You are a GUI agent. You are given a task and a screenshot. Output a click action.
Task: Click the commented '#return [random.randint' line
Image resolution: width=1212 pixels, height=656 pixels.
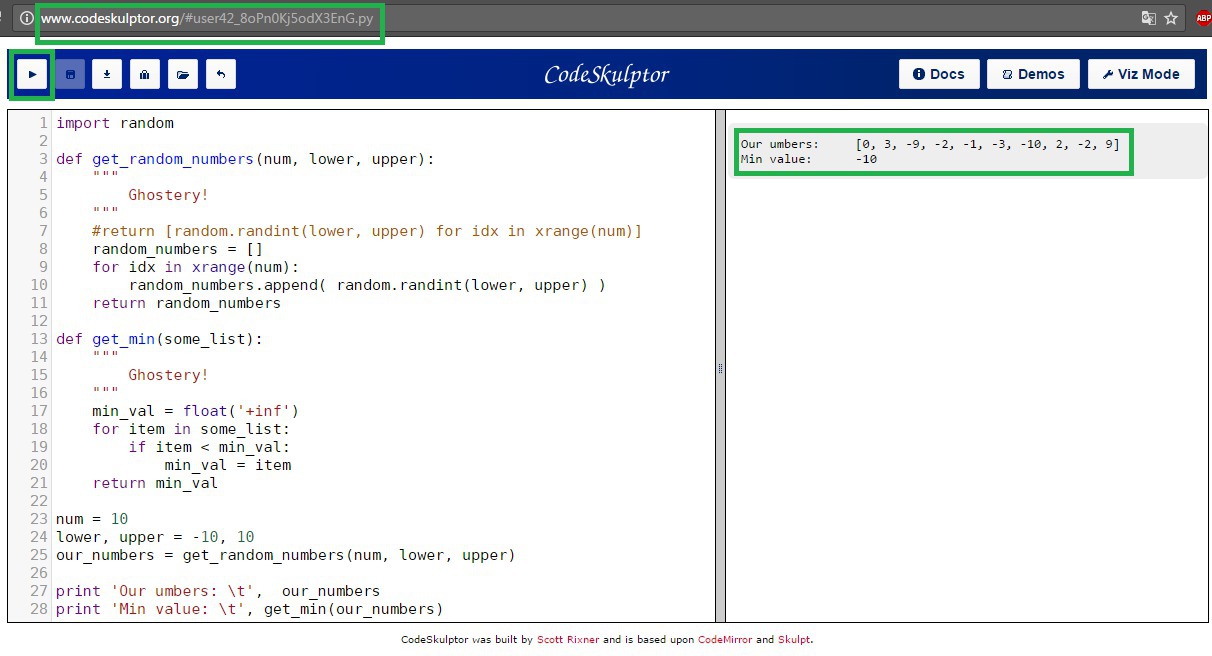point(367,231)
